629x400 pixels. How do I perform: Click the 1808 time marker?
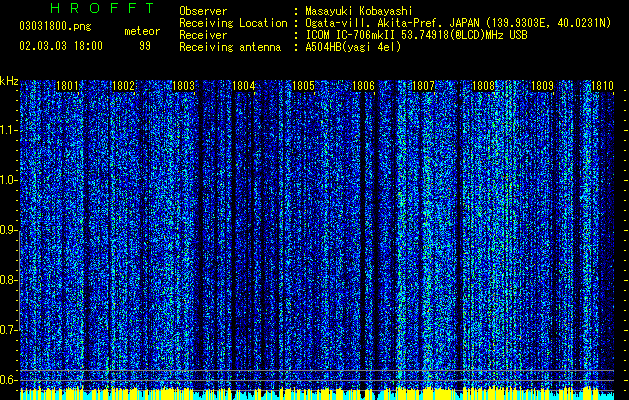484,86
